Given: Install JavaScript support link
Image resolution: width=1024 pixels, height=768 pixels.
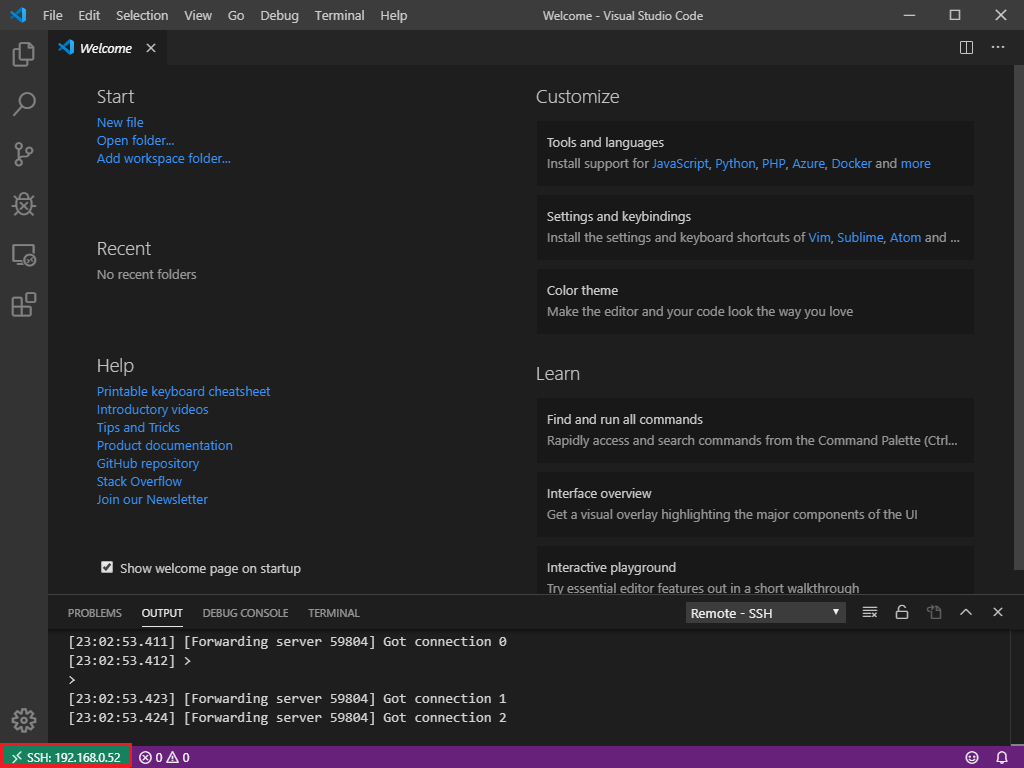Looking at the screenshot, I should click(680, 163).
